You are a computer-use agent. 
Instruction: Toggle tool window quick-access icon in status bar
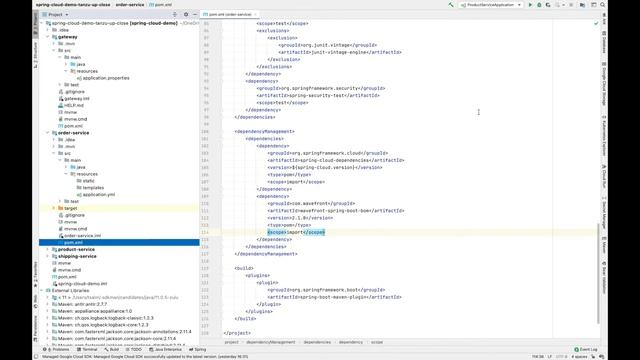coord(36,357)
